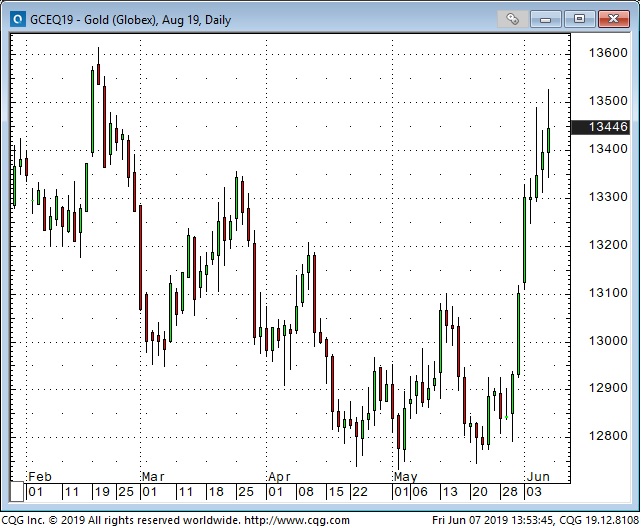Viewport: 642px width, 528px height.
Task: Click the 13300 price axis label
Action: coord(608,197)
